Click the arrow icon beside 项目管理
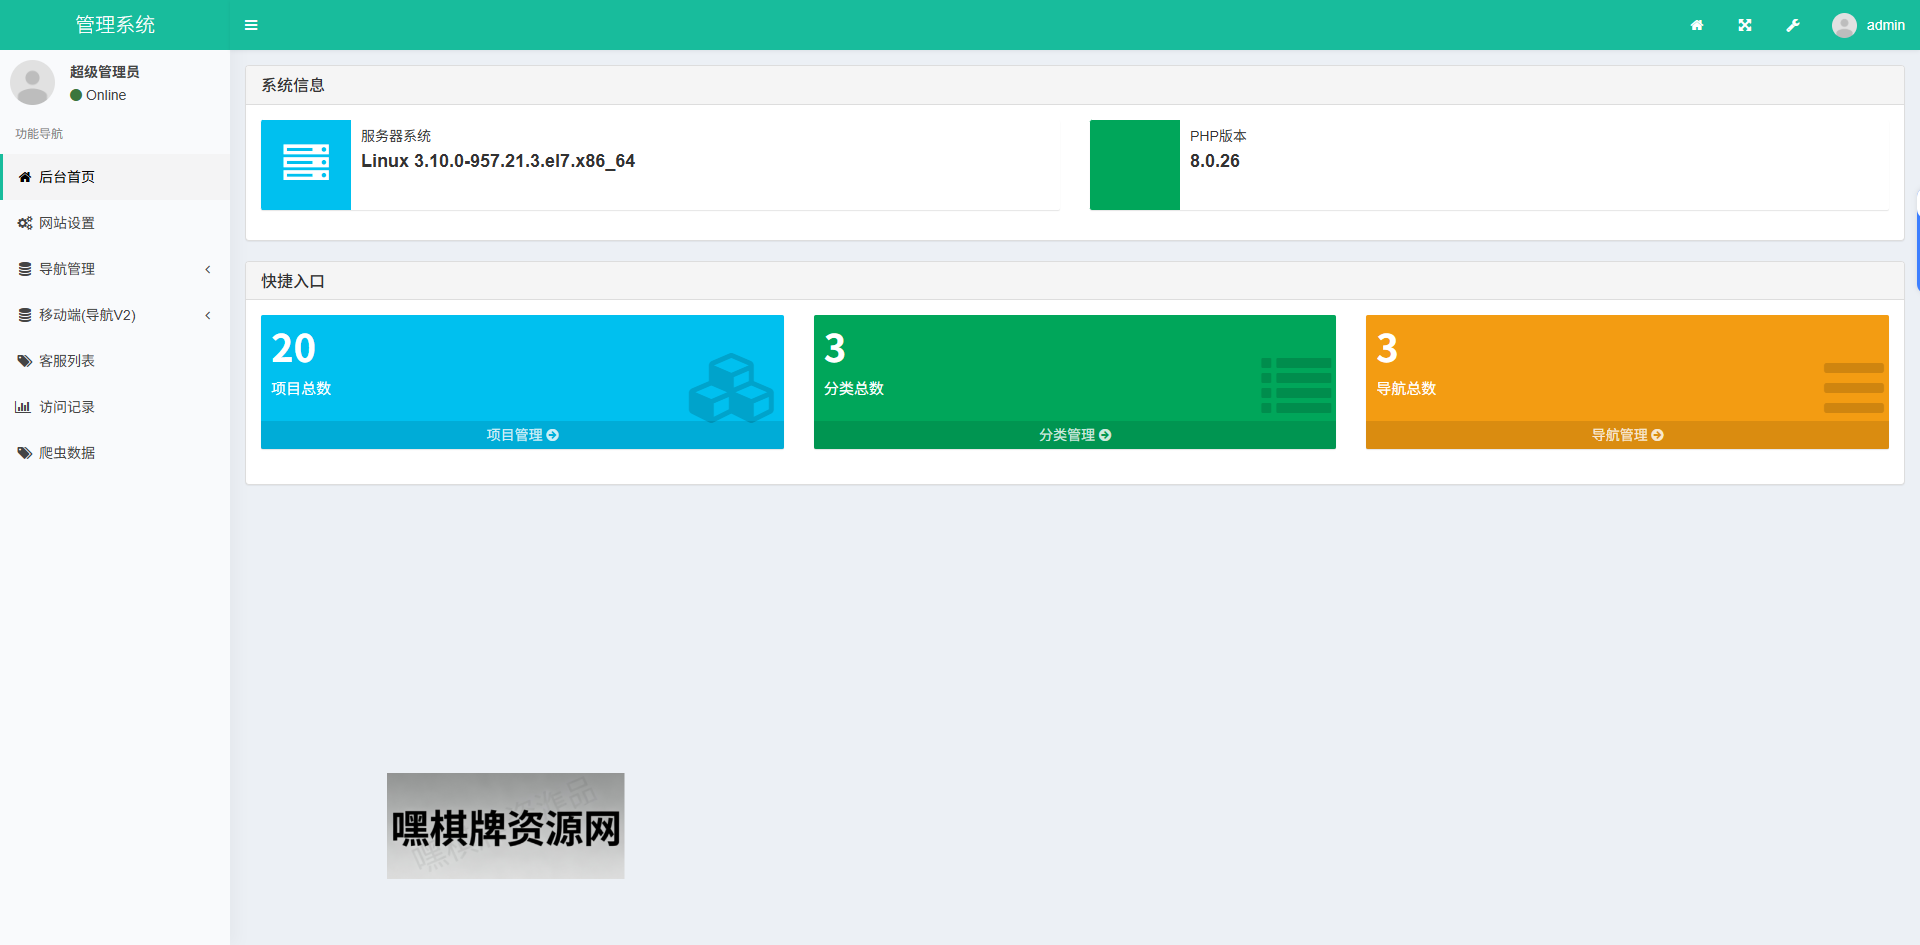The width and height of the screenshot is (1920, 945). point(553,435)
